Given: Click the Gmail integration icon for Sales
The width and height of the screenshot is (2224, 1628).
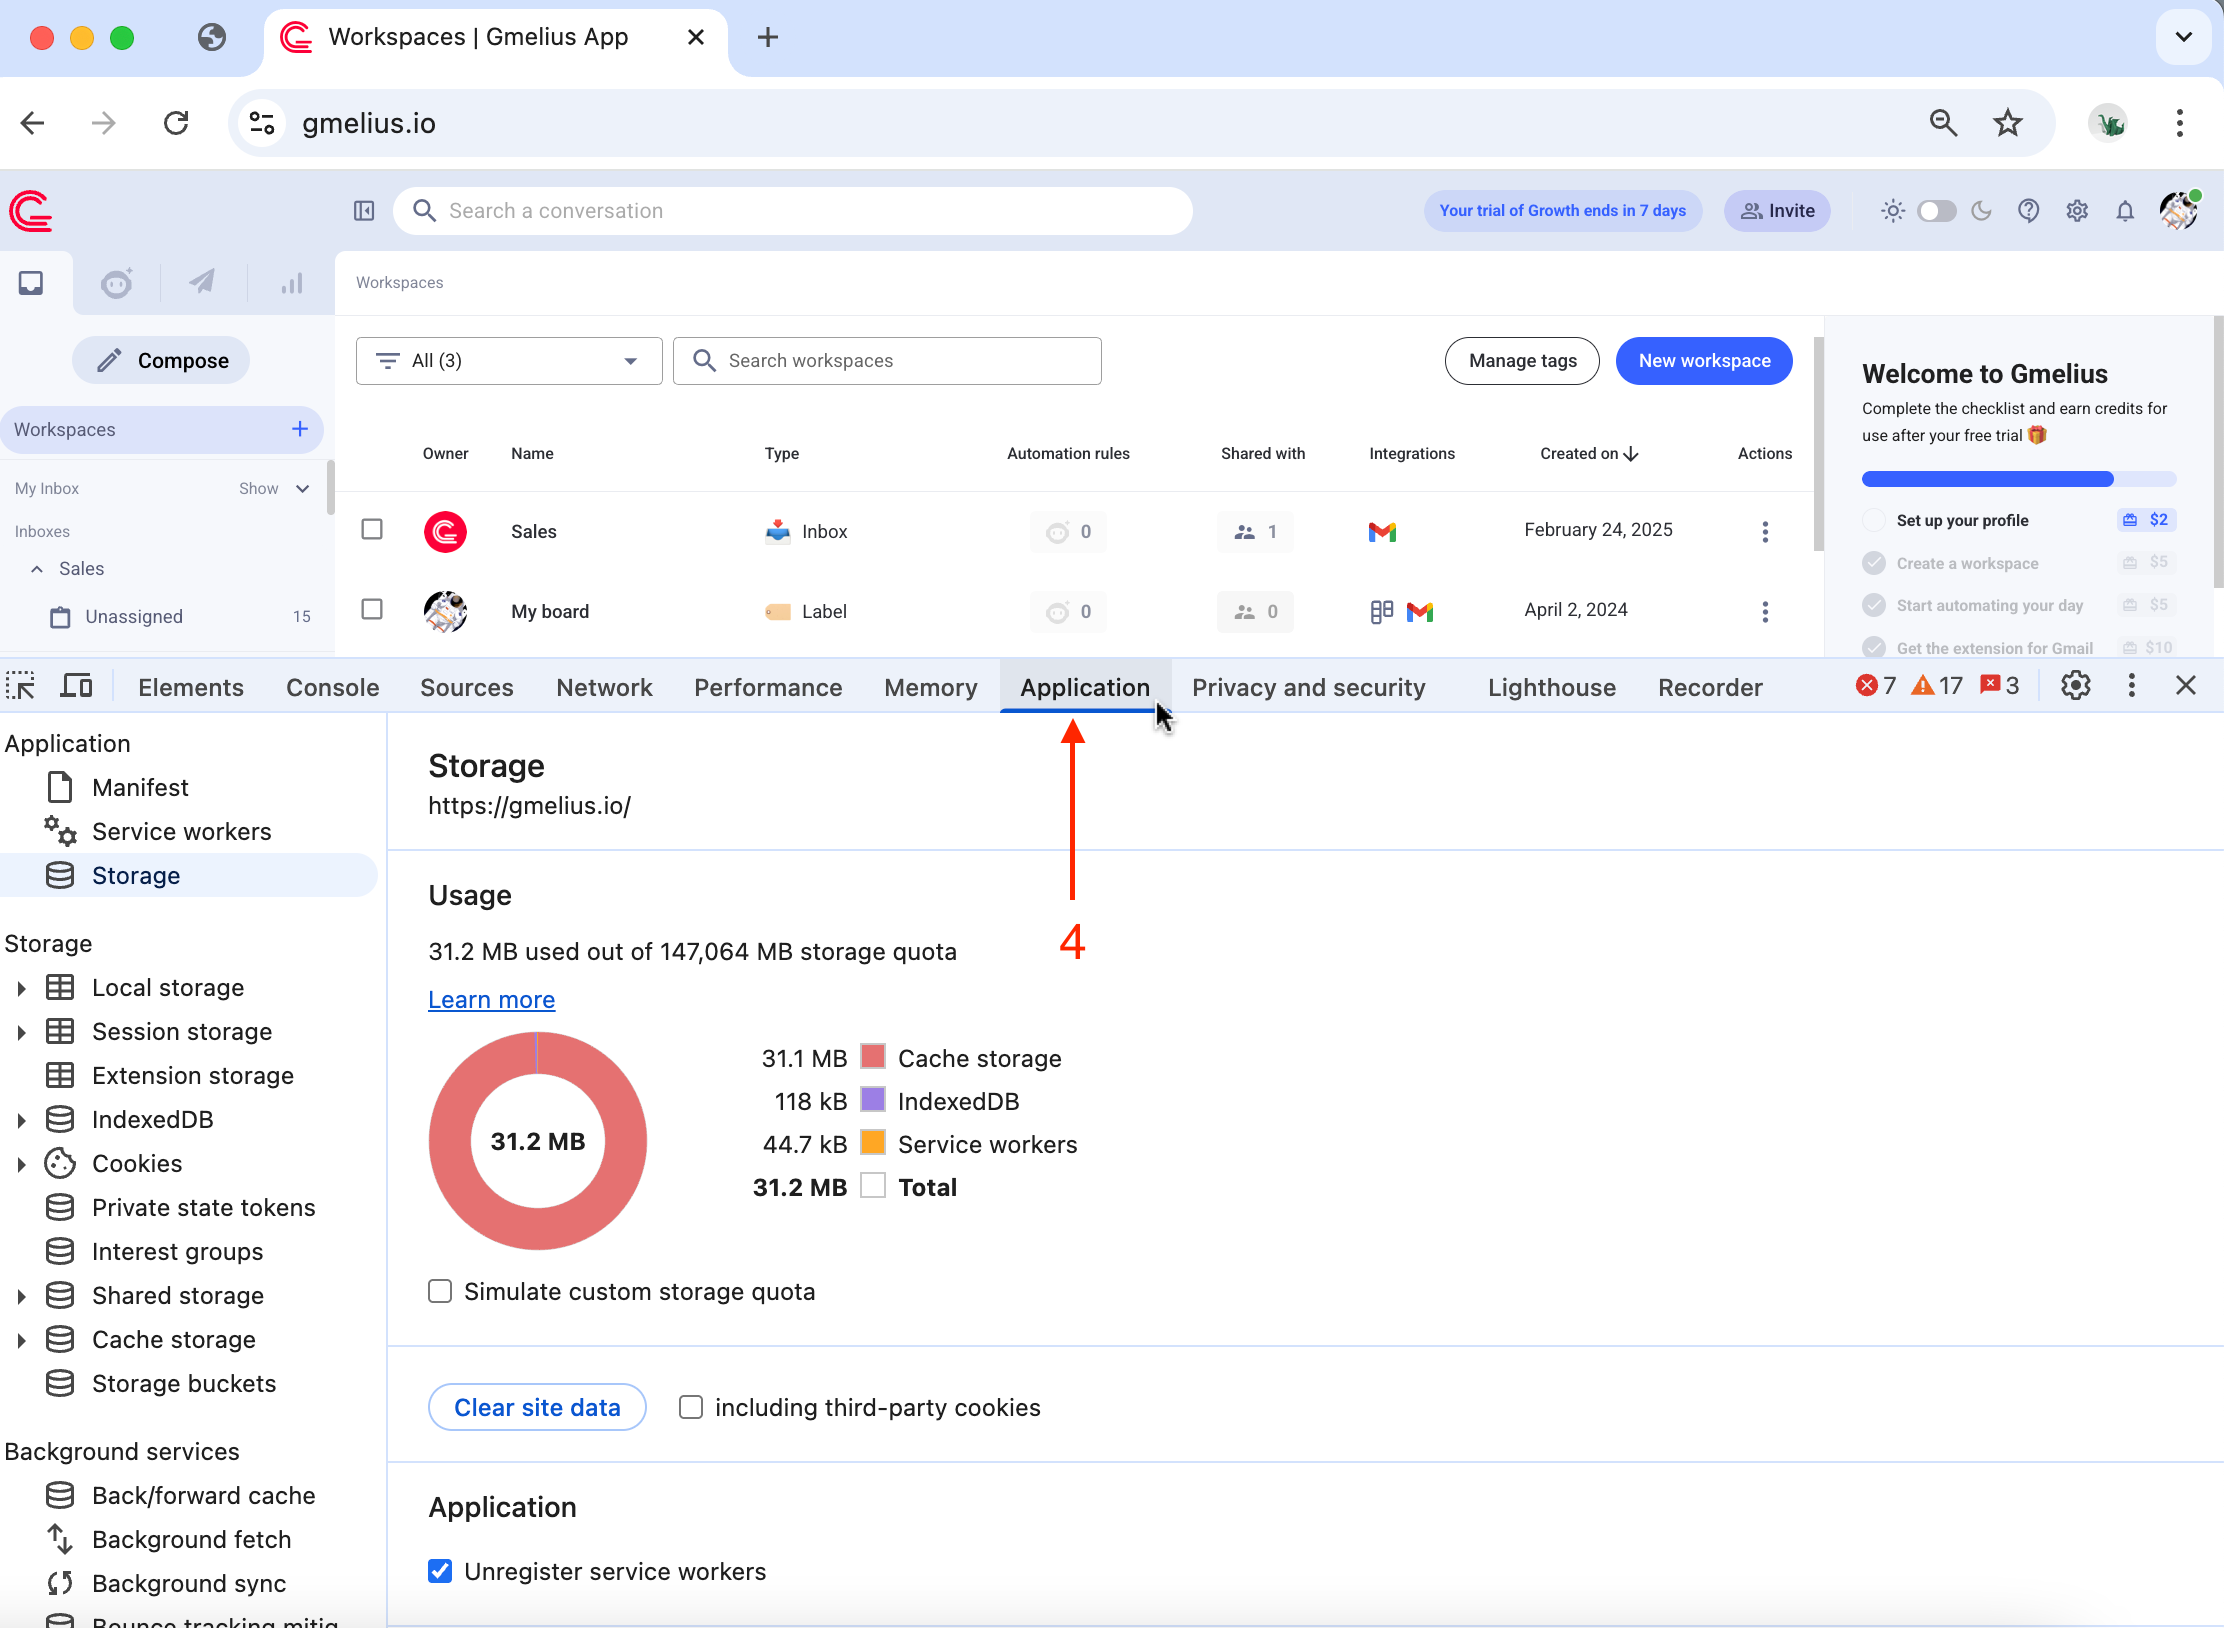Looking at the screenshot, I should 1382,531.
